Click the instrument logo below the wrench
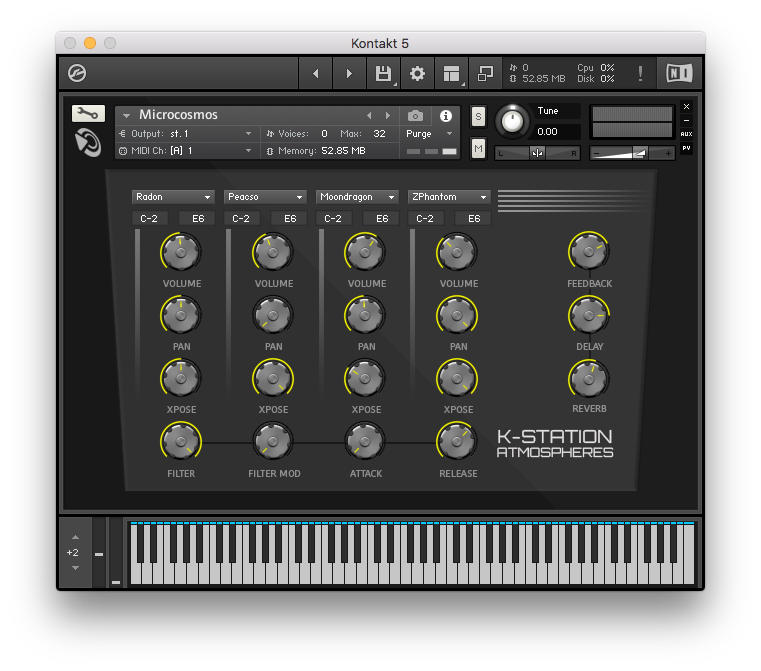Viewport: 761px width, 671px height. (88, 142)
